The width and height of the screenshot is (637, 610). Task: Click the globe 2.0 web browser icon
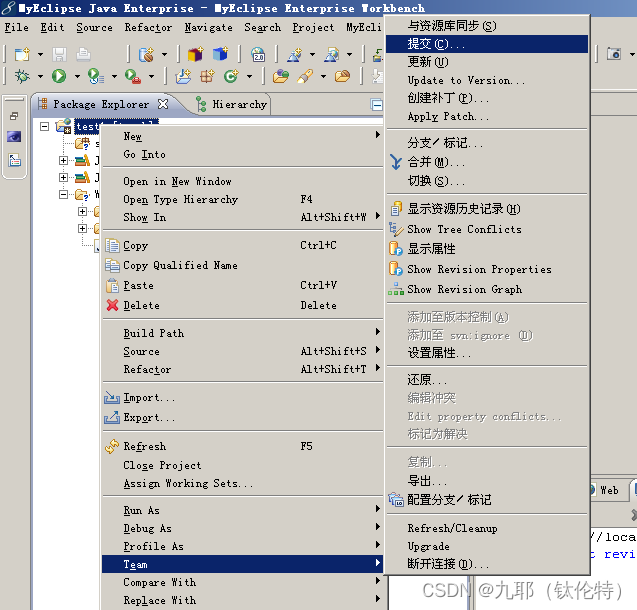click(x=258, y=54)
